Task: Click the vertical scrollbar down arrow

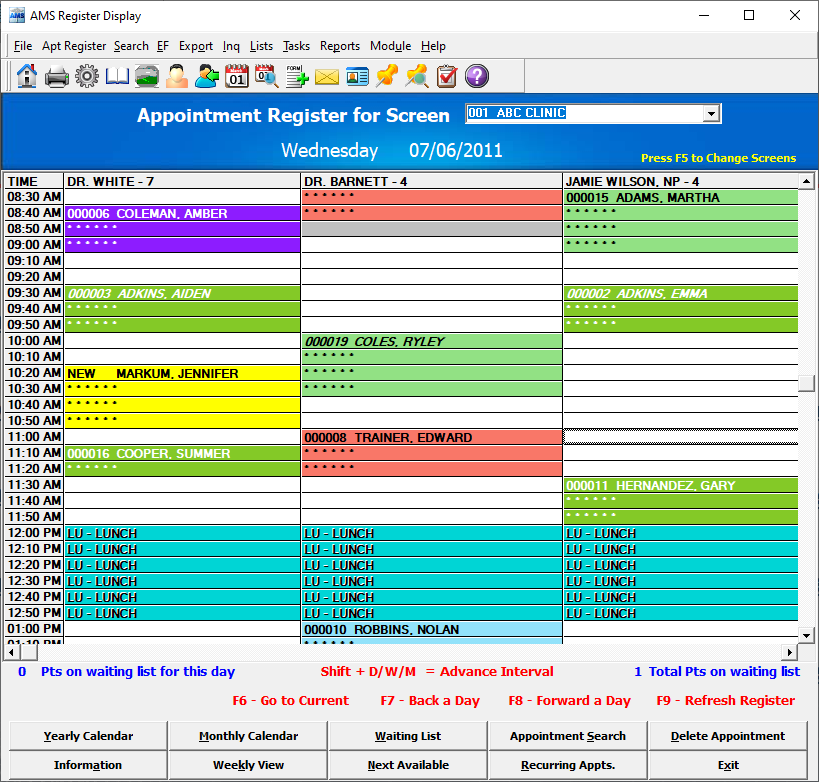Action: pyautogui.click(x=806, y=634)
